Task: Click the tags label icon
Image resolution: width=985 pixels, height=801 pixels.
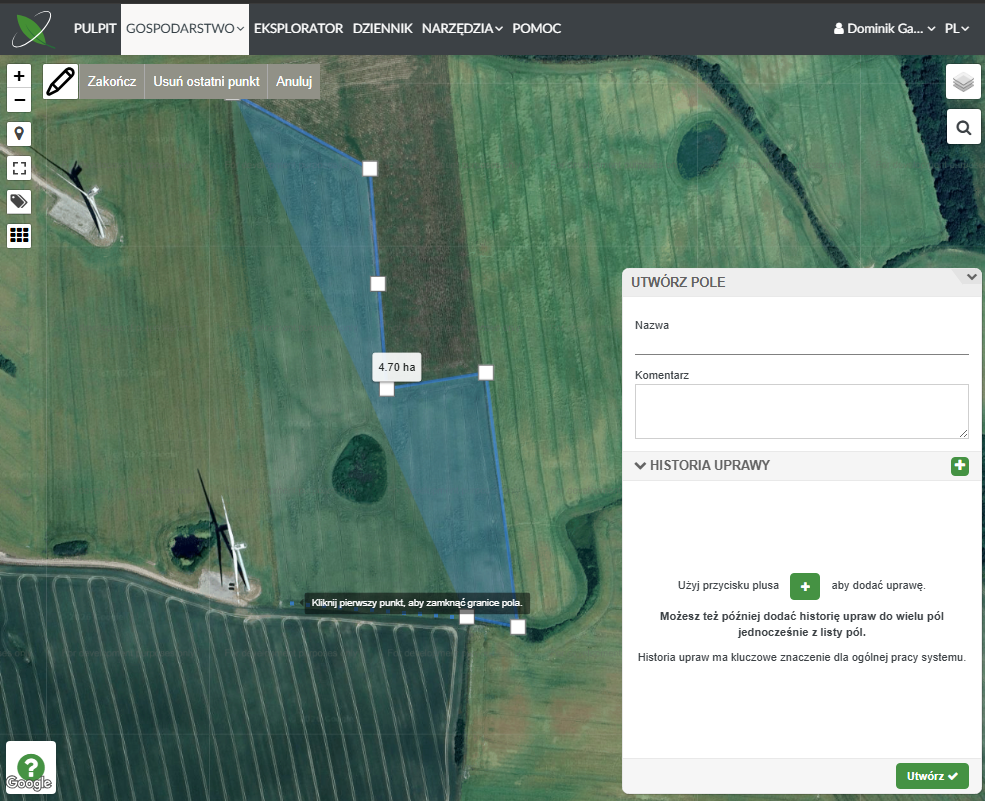Action: (19, 202)
